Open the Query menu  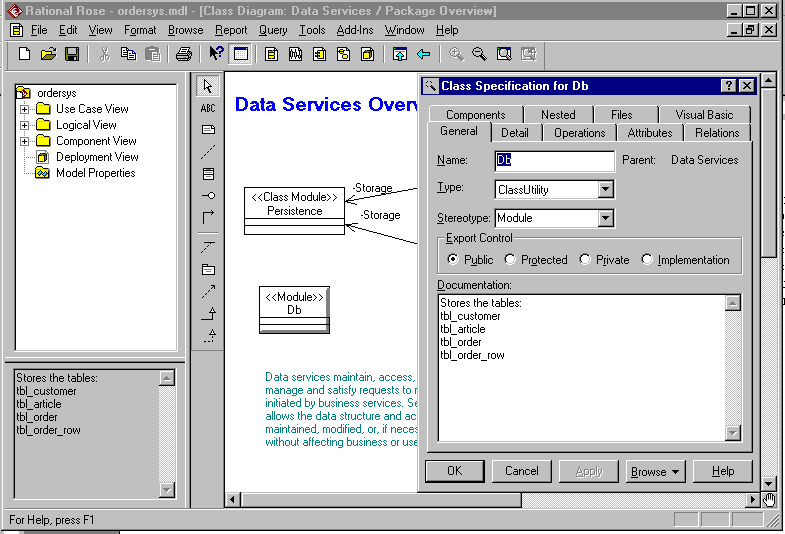click(x=273, y=30)
